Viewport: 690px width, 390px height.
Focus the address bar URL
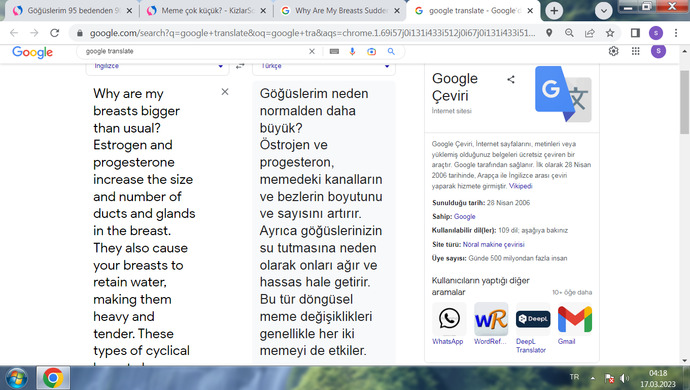click(312, 33)
